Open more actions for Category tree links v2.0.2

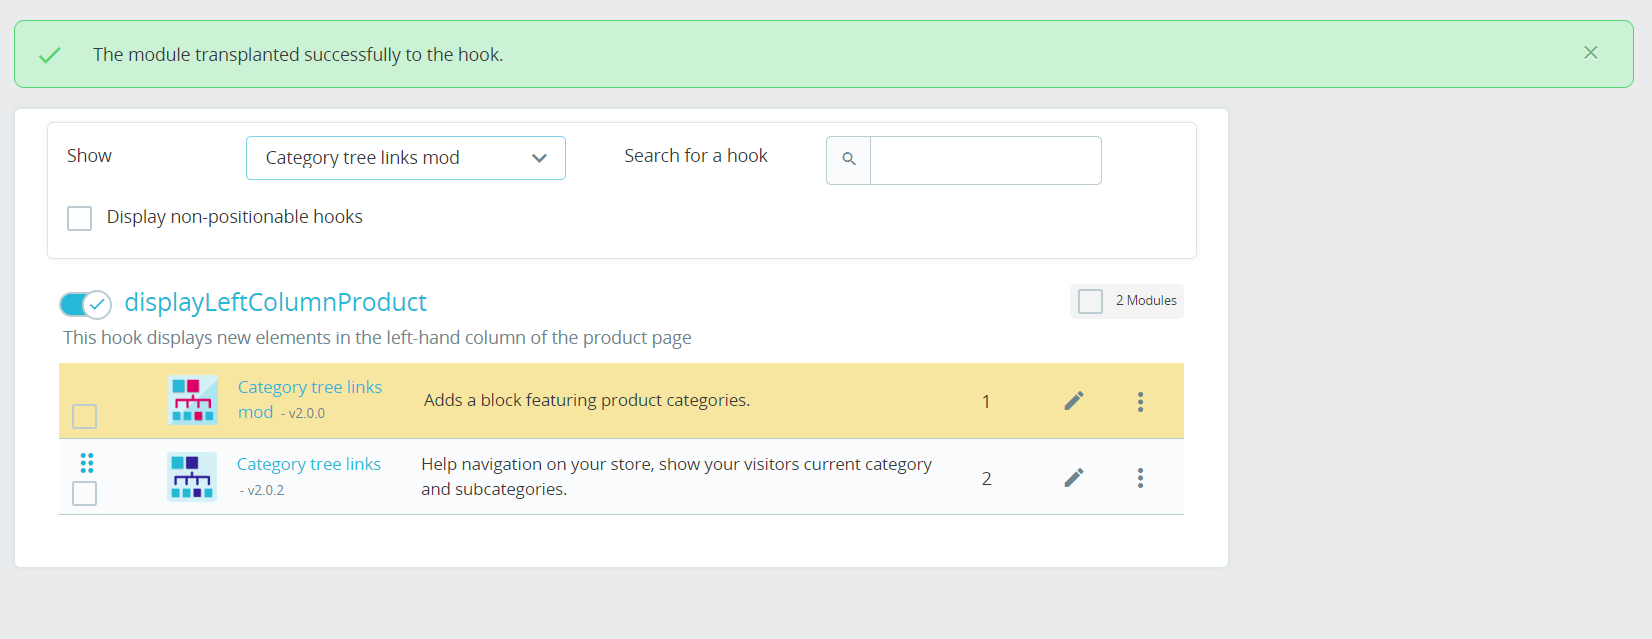coord(1140,478)
